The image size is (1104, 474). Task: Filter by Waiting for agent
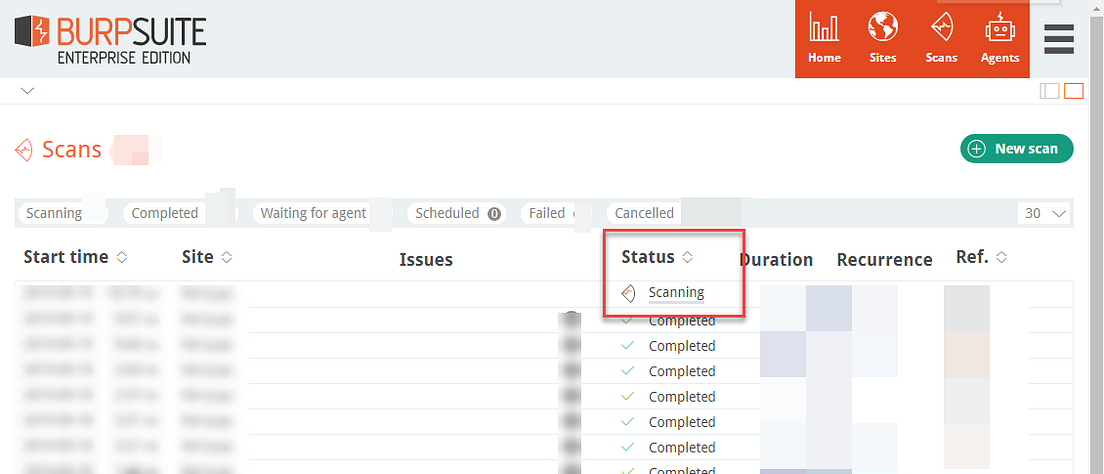pyautogui.click(x=322, y=213)
